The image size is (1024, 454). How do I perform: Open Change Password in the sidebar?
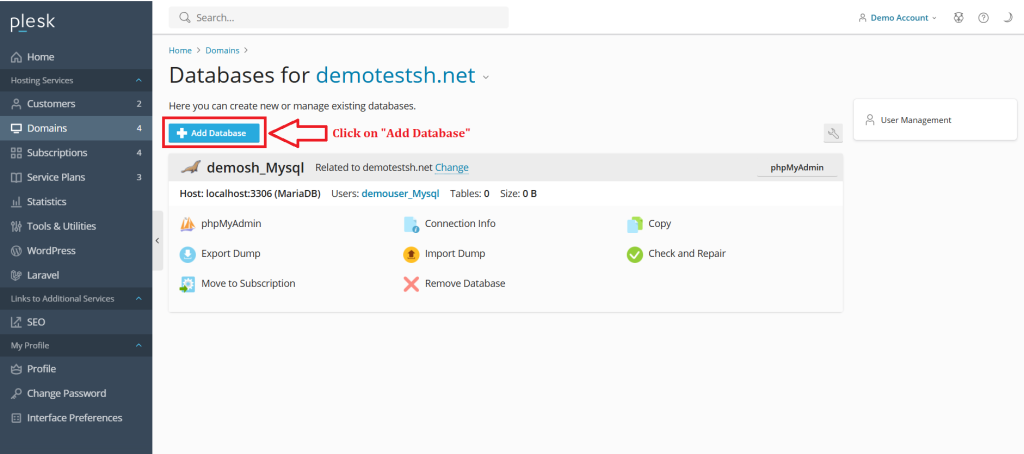(x=76, y=393)
